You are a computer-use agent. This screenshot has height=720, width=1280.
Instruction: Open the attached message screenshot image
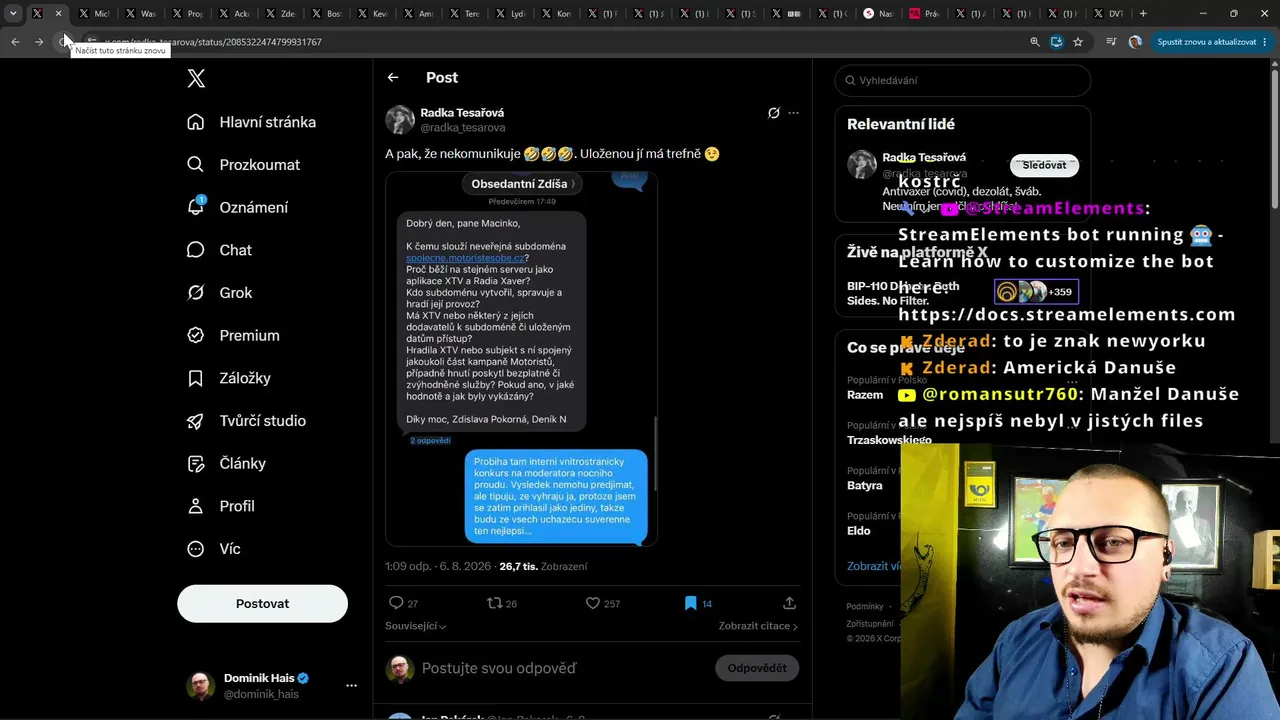pos(522,359)
